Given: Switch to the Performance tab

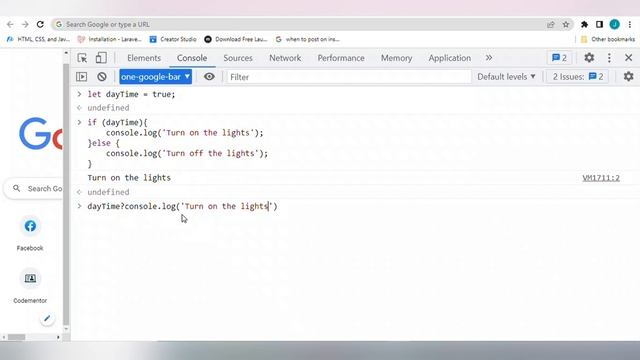Looking at the screenshot, I should click(x=341, y=58).
